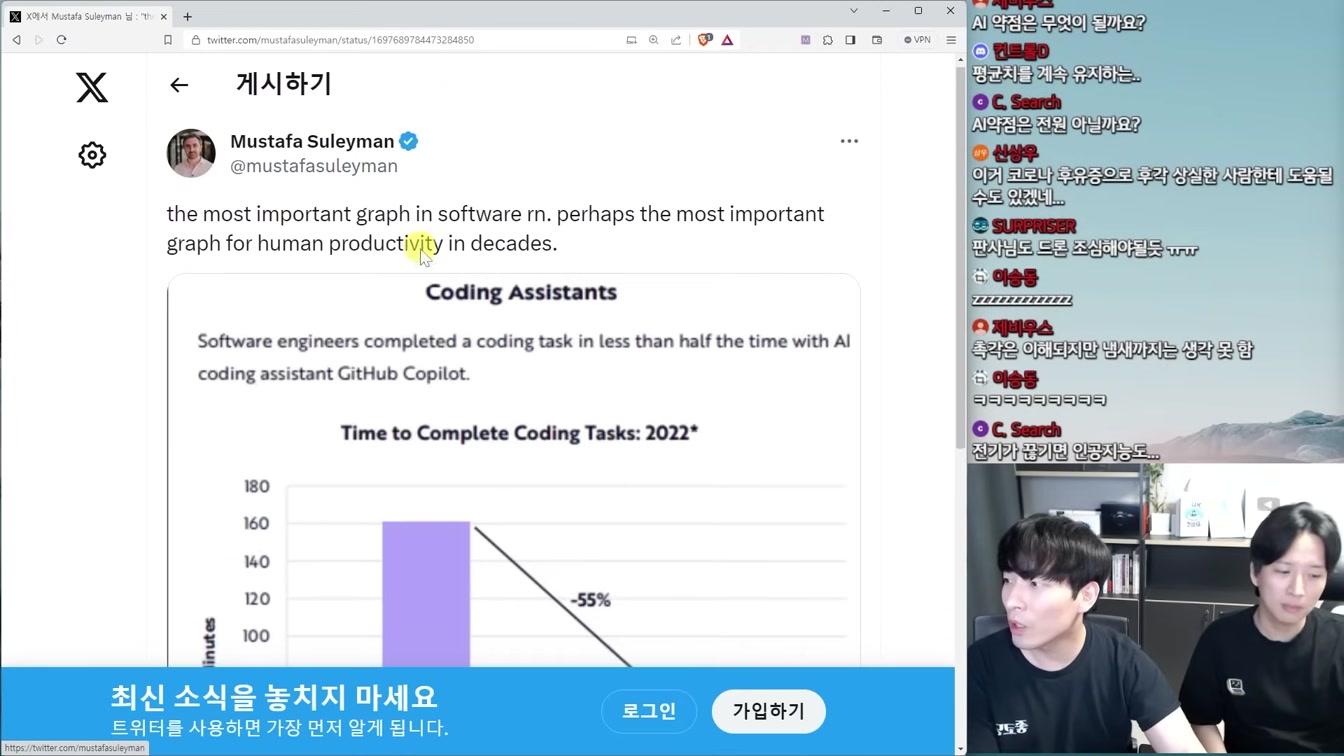Screen dimensions: 1344x756
Task: Click the @mustafasuleyman handle
Action: pyautogui.click(x=314, y=166)
